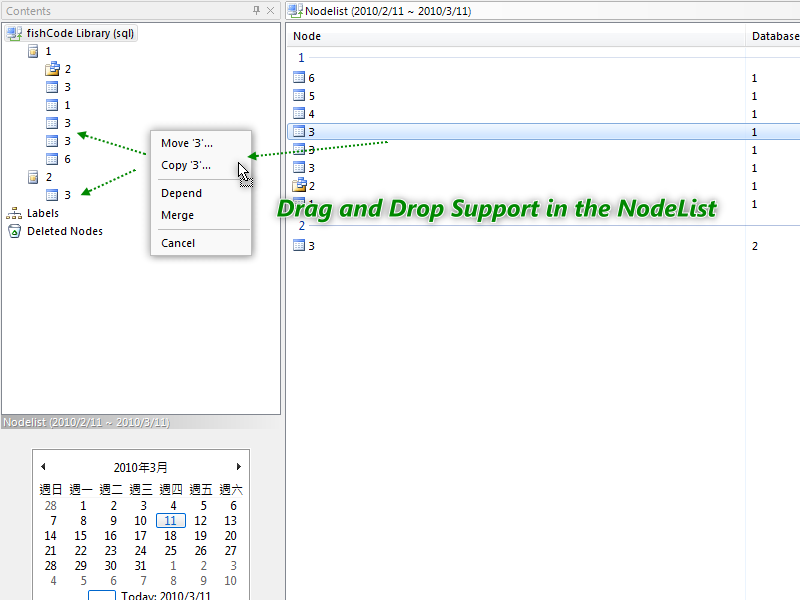
Task: Select Merge in the context menu
Action: [x=177, y=215]
